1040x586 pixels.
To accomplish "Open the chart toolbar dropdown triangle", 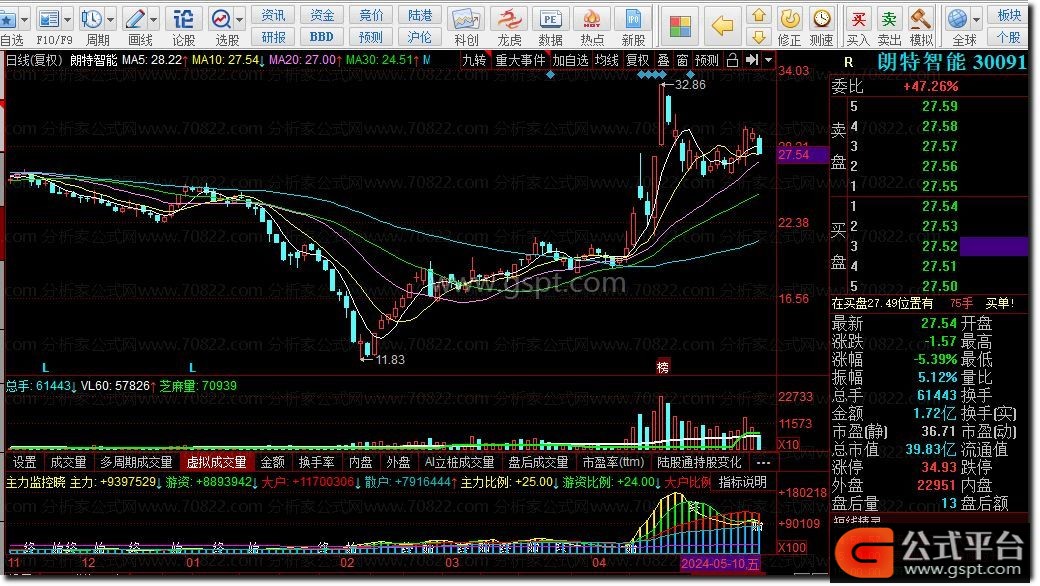I will [768, 60].
